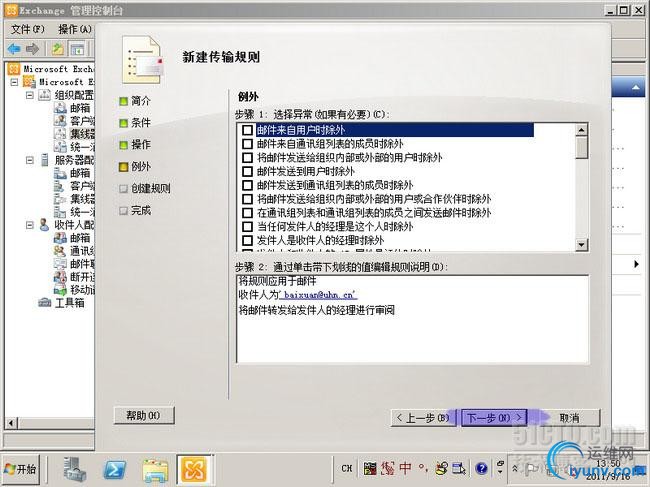
Task: Click the blue help icon in tray
Action: (481, 468)
